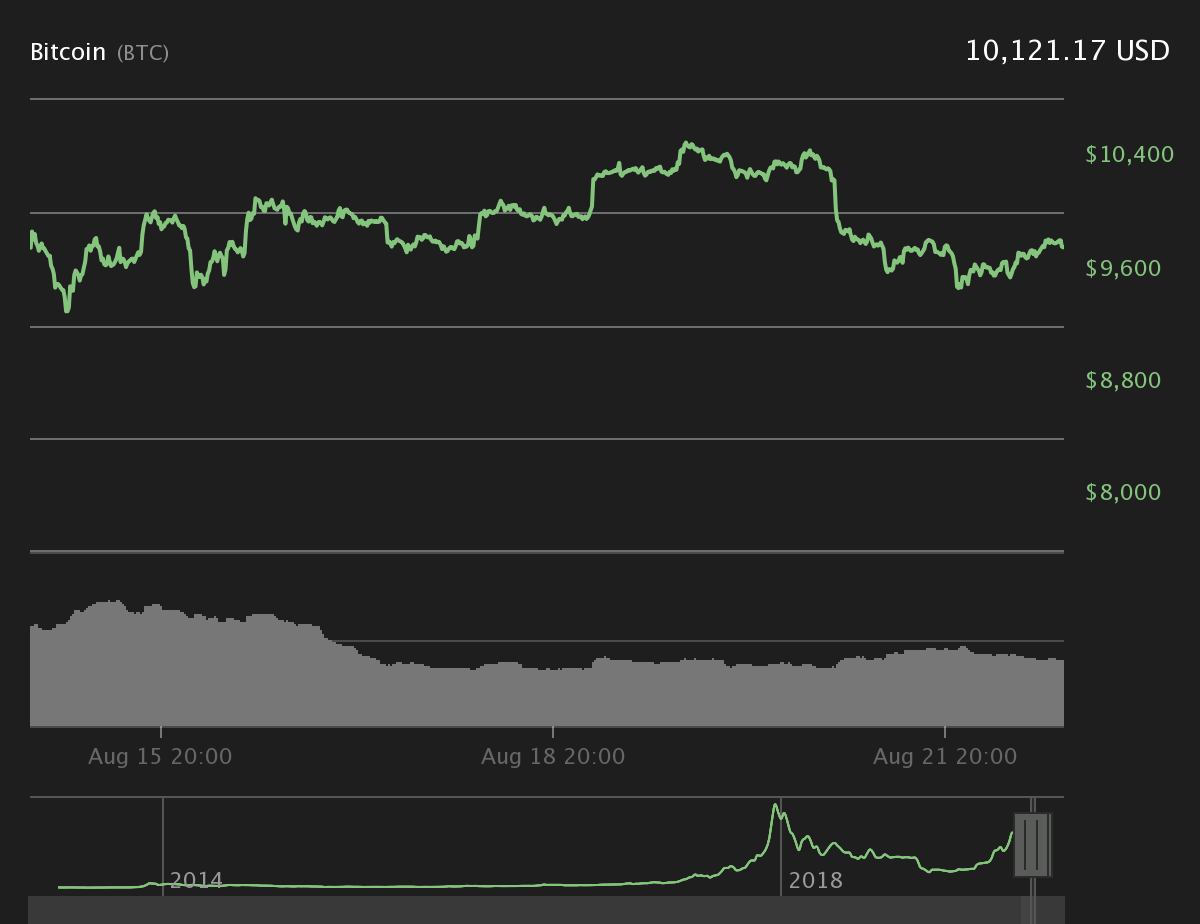1200x924 pixels.
Task: Click the (BTC) ticker symbol
Action: (143, 53)
